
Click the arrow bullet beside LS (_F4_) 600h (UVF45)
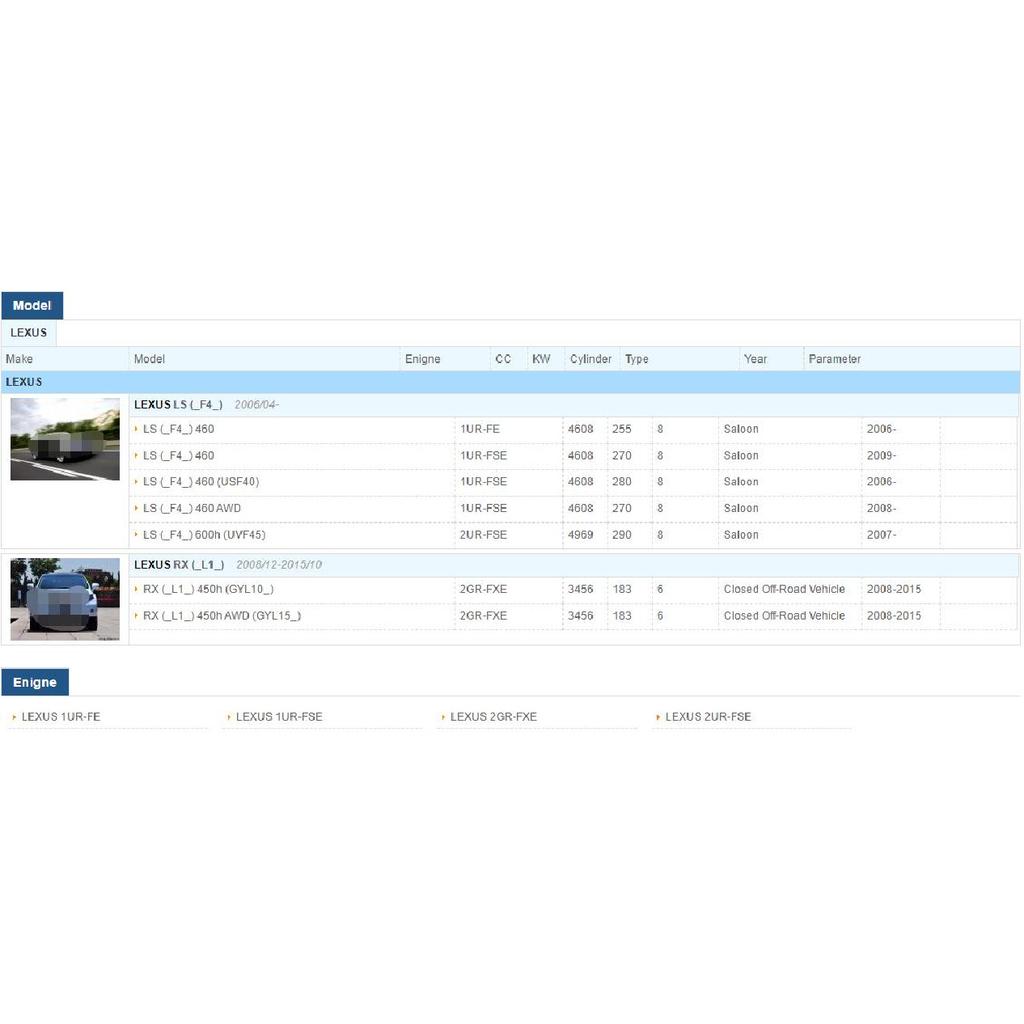click(x=136, y=534)
